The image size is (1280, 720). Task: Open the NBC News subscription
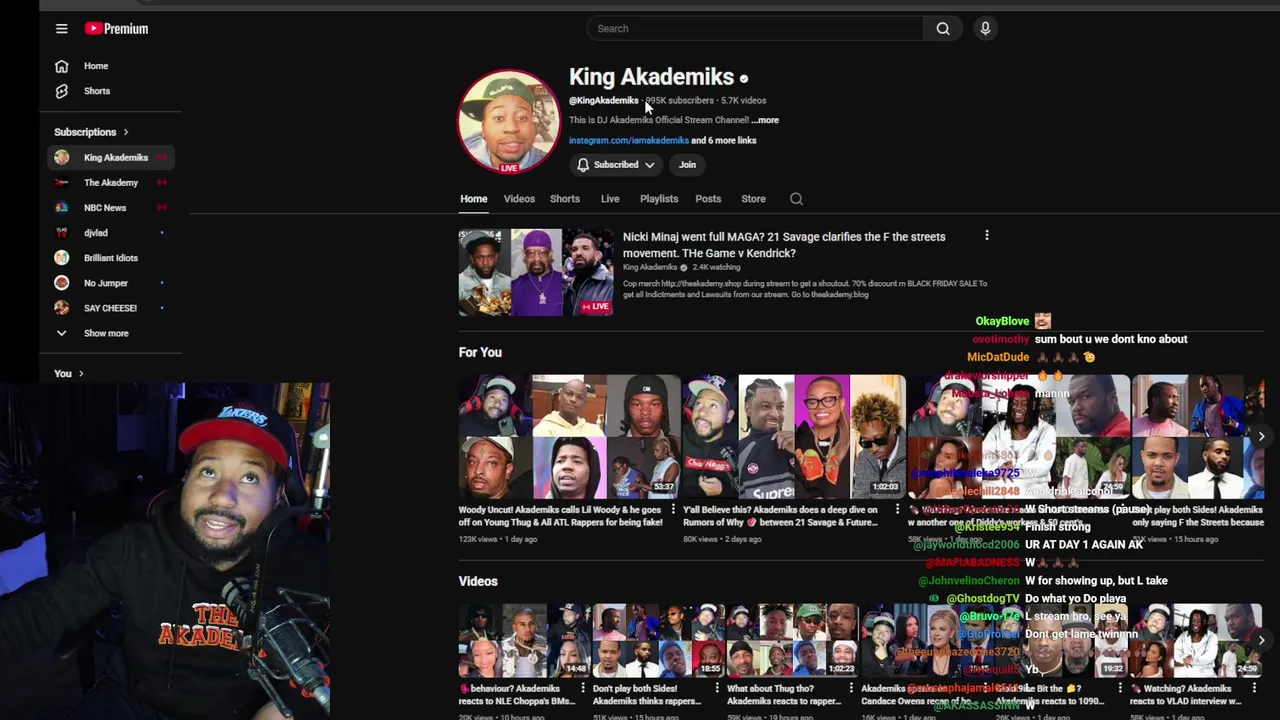[110, 208]
